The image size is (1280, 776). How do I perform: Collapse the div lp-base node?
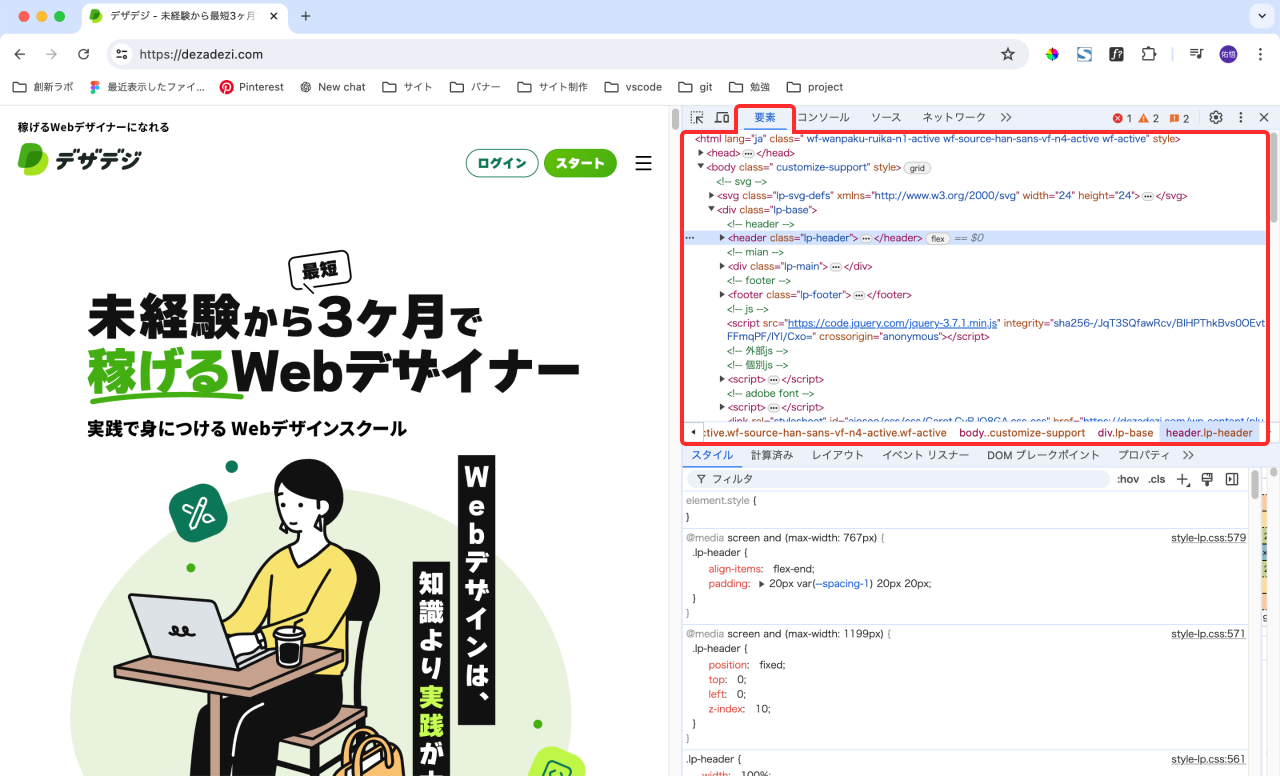712,210
